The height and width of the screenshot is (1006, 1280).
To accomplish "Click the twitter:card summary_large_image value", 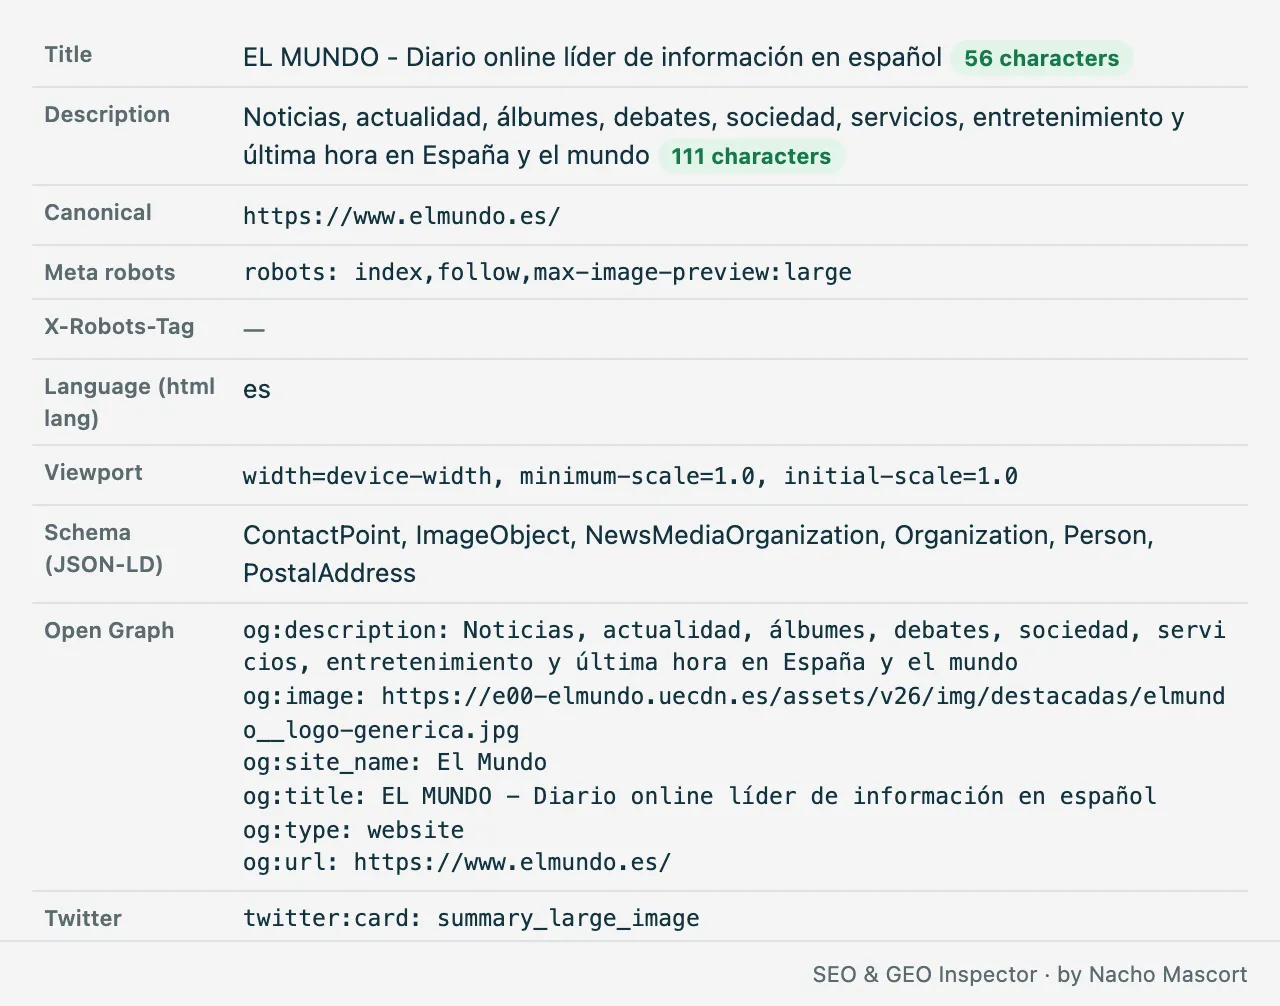I will coord(471,918).
